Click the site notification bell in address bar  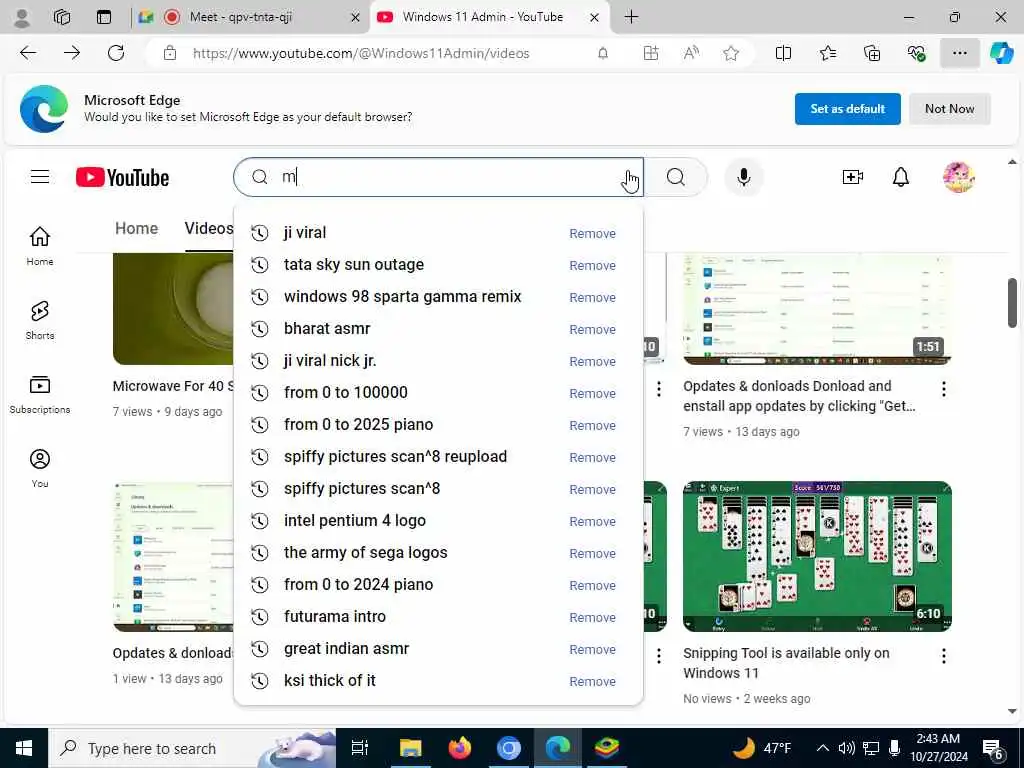click(x=603, y=54)
